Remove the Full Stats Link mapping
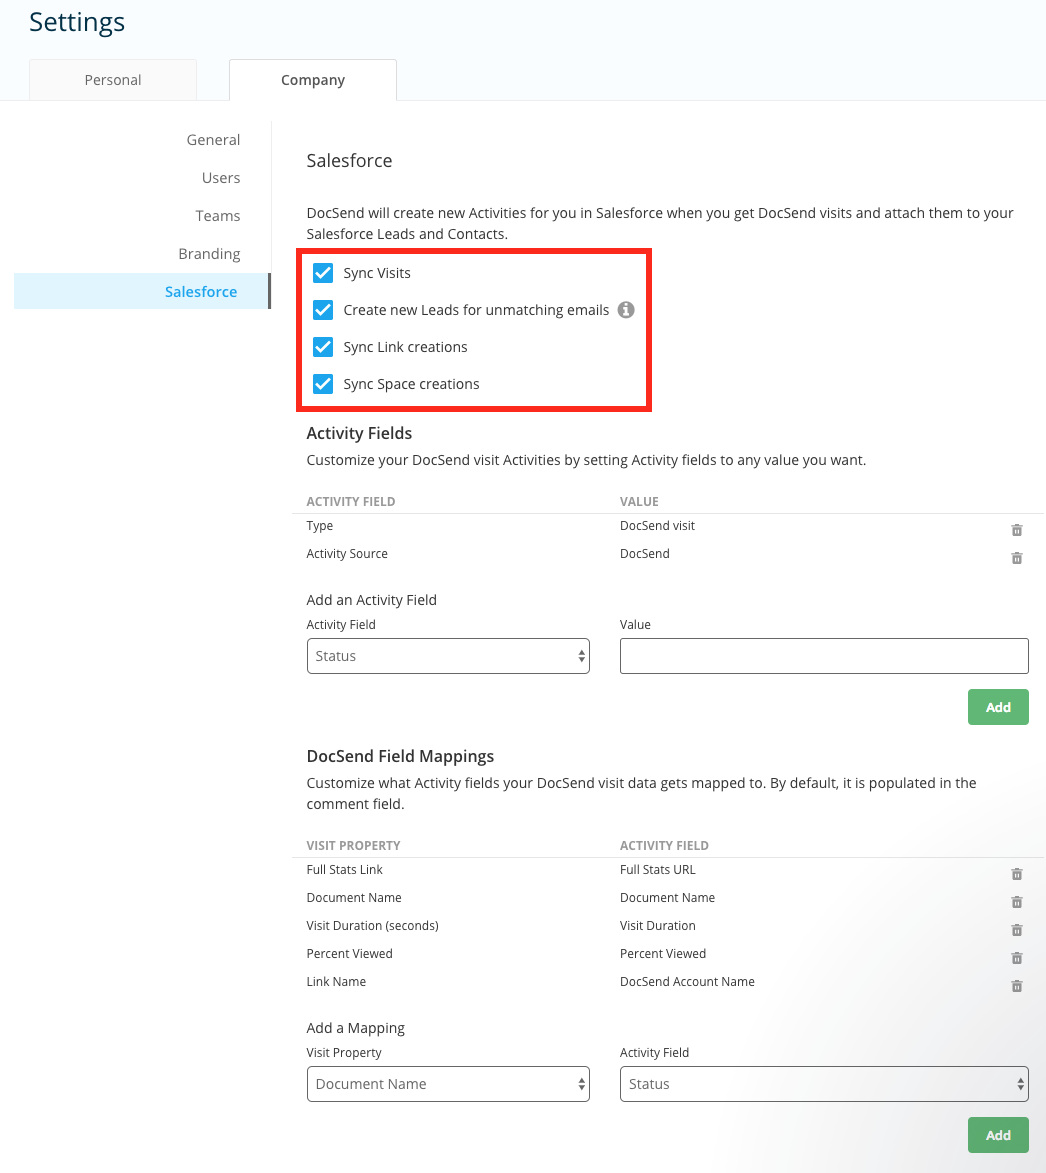This screenshot has width=1046, height=1173. point(1017,874)
